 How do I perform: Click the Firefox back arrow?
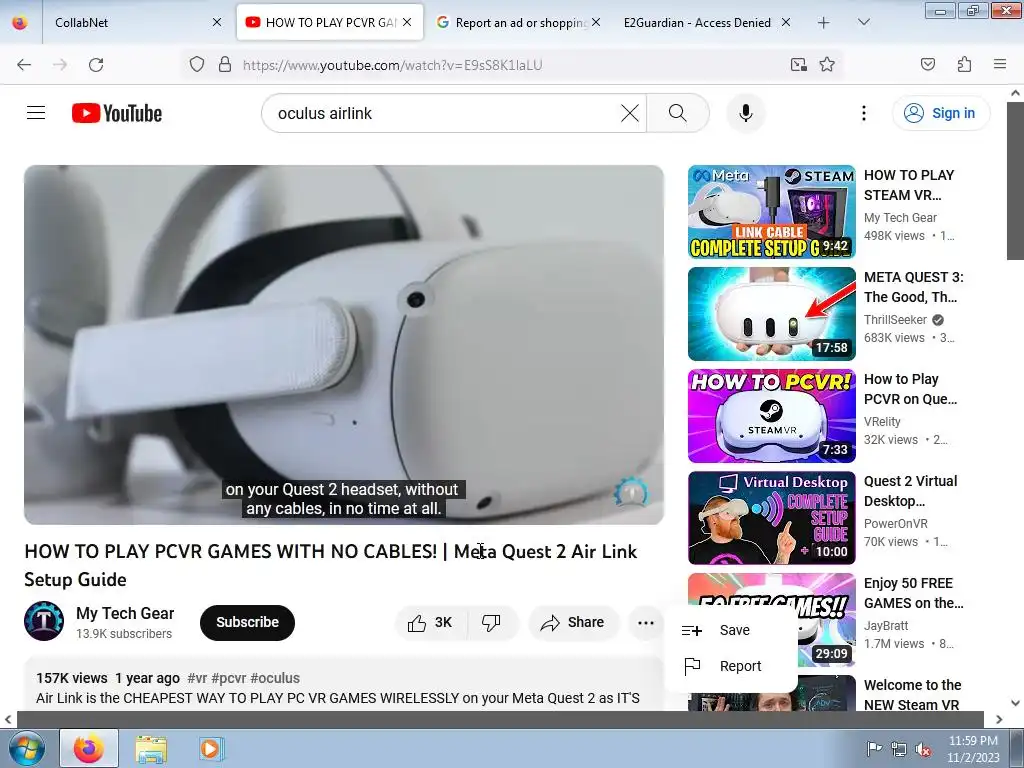click(x=24, y=65)
